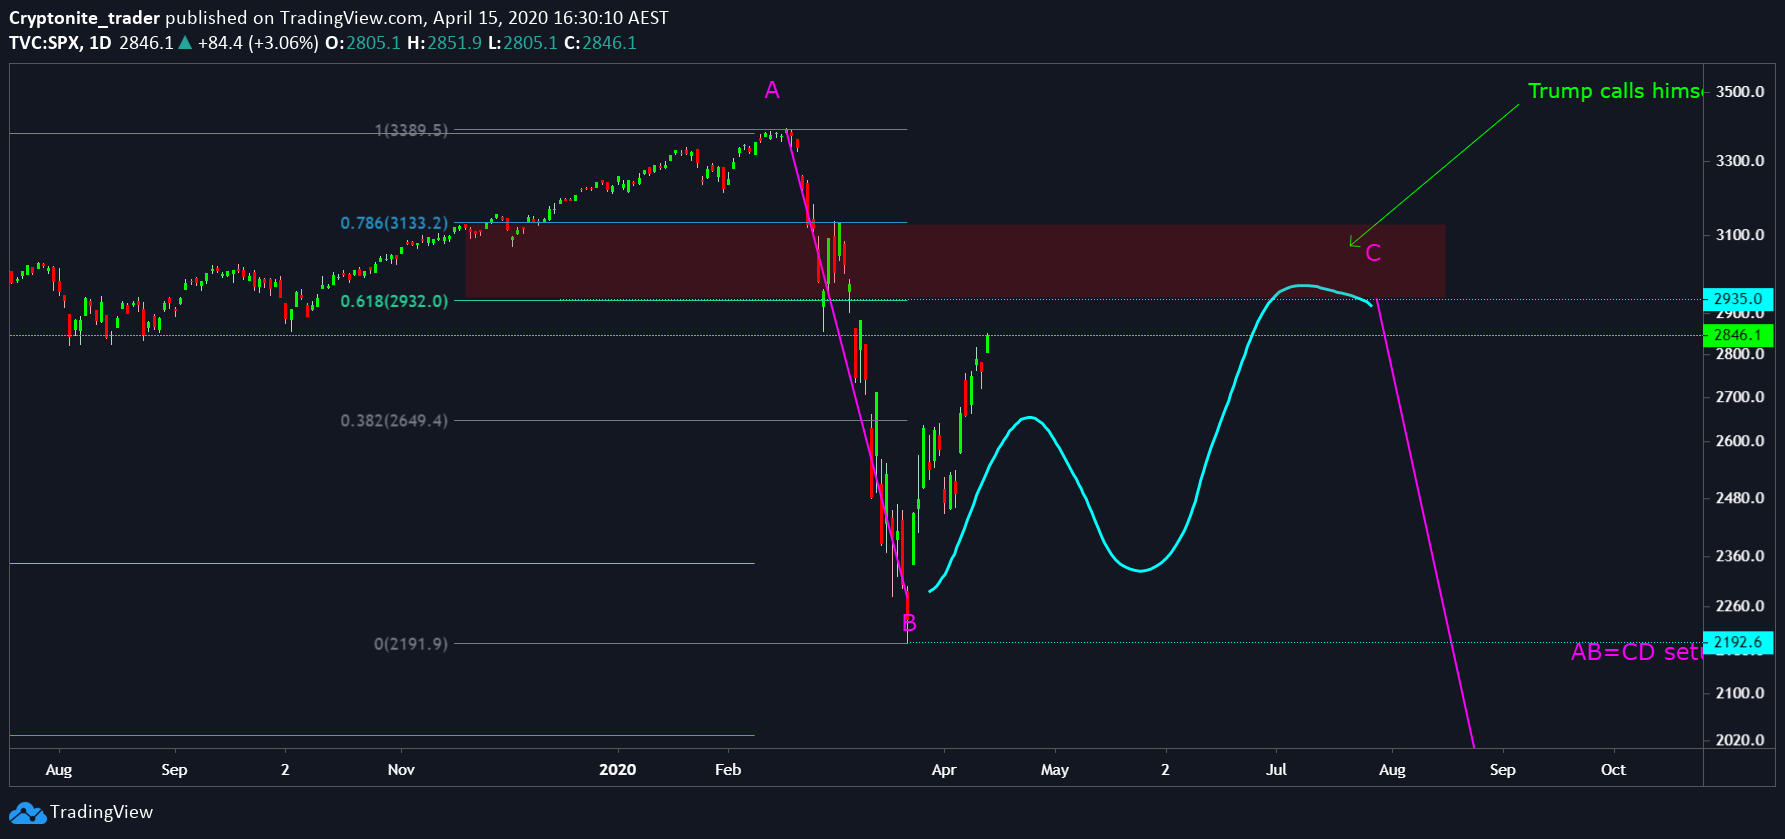
Task: Select the magenta point A label
Action: [772, 90]
